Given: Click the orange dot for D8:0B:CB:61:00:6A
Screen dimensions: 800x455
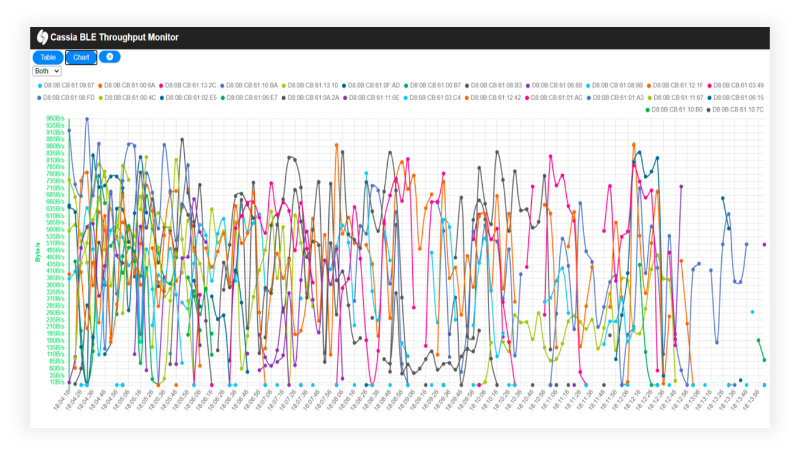Looking at the screenshot, I should pos(101,86).
